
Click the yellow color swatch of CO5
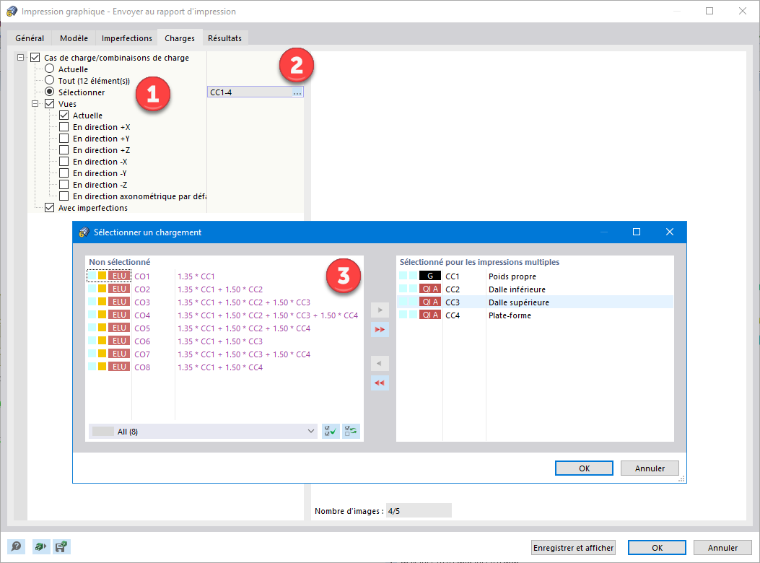(102, 328)
